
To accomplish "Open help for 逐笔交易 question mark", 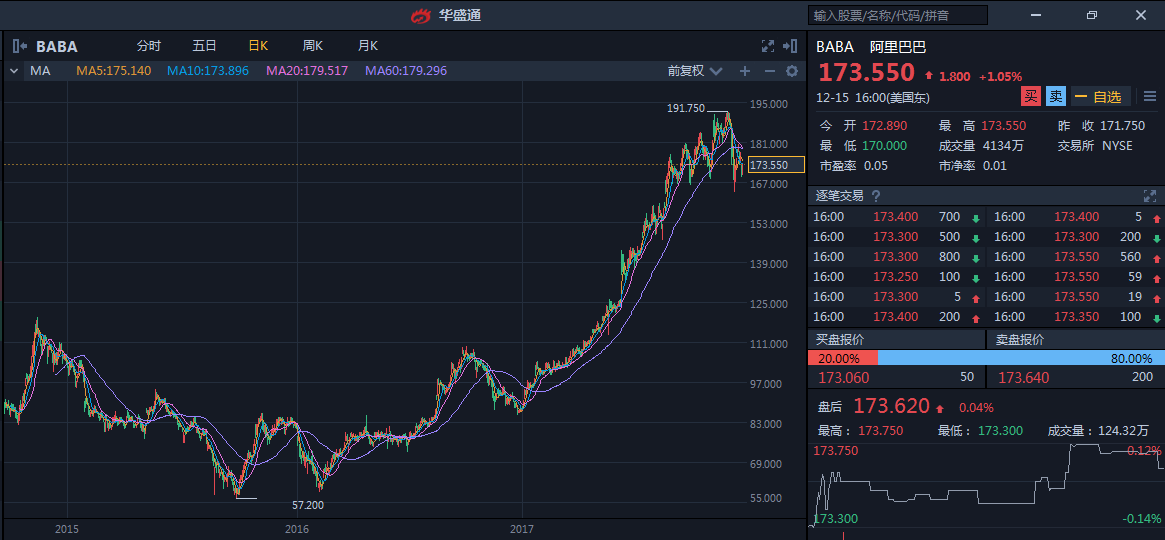I will pyautogui.click(x=876, y=196).
